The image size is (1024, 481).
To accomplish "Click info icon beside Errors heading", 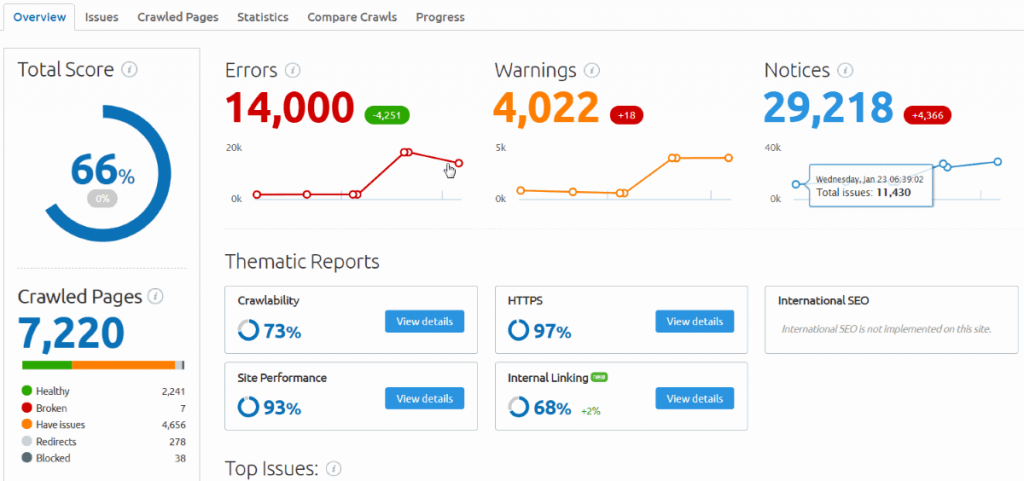I will pos(292,70).
